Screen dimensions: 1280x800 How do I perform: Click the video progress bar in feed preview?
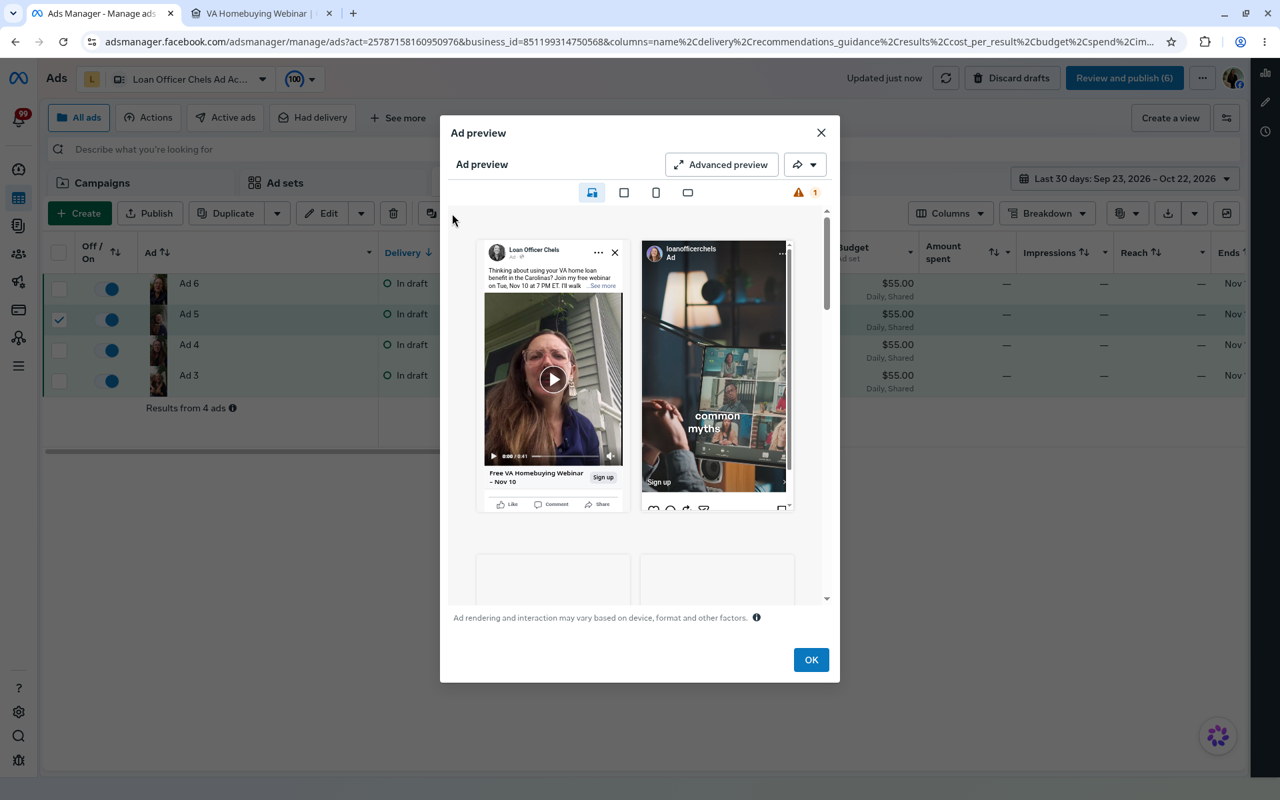click(566, 456)
